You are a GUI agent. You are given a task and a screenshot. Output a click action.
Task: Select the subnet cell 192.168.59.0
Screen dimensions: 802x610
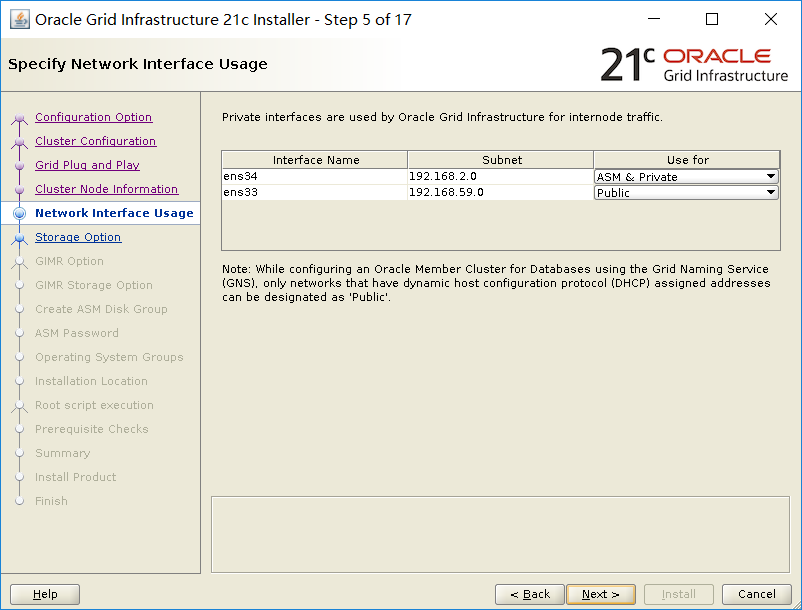(501, 192)
